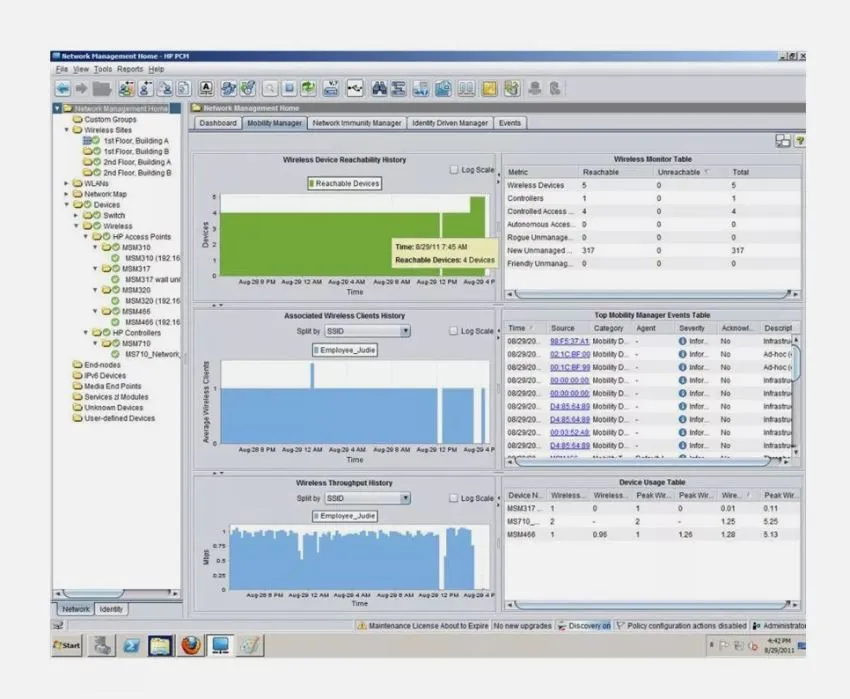Click the binoculars search toolbar icon
This screenshot has width=850, height=699.
click(378, 89)
